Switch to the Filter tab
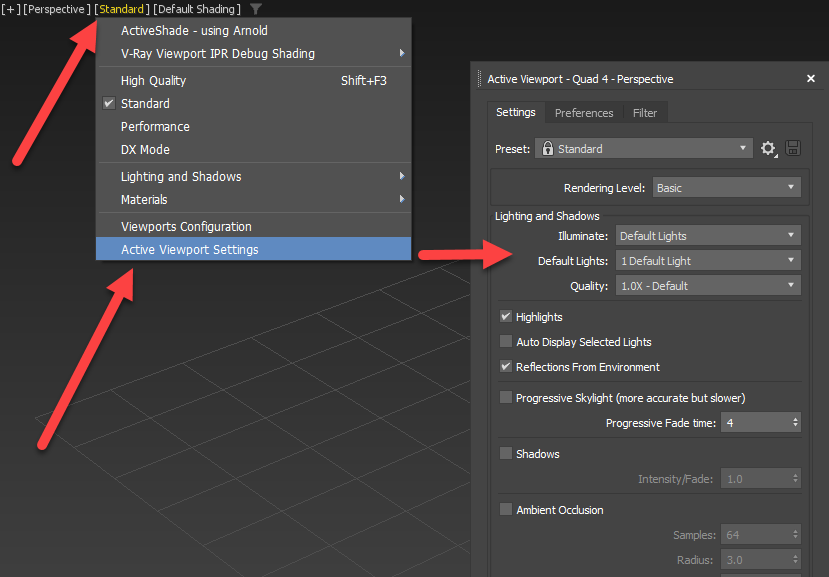 (x=645, y=112)
